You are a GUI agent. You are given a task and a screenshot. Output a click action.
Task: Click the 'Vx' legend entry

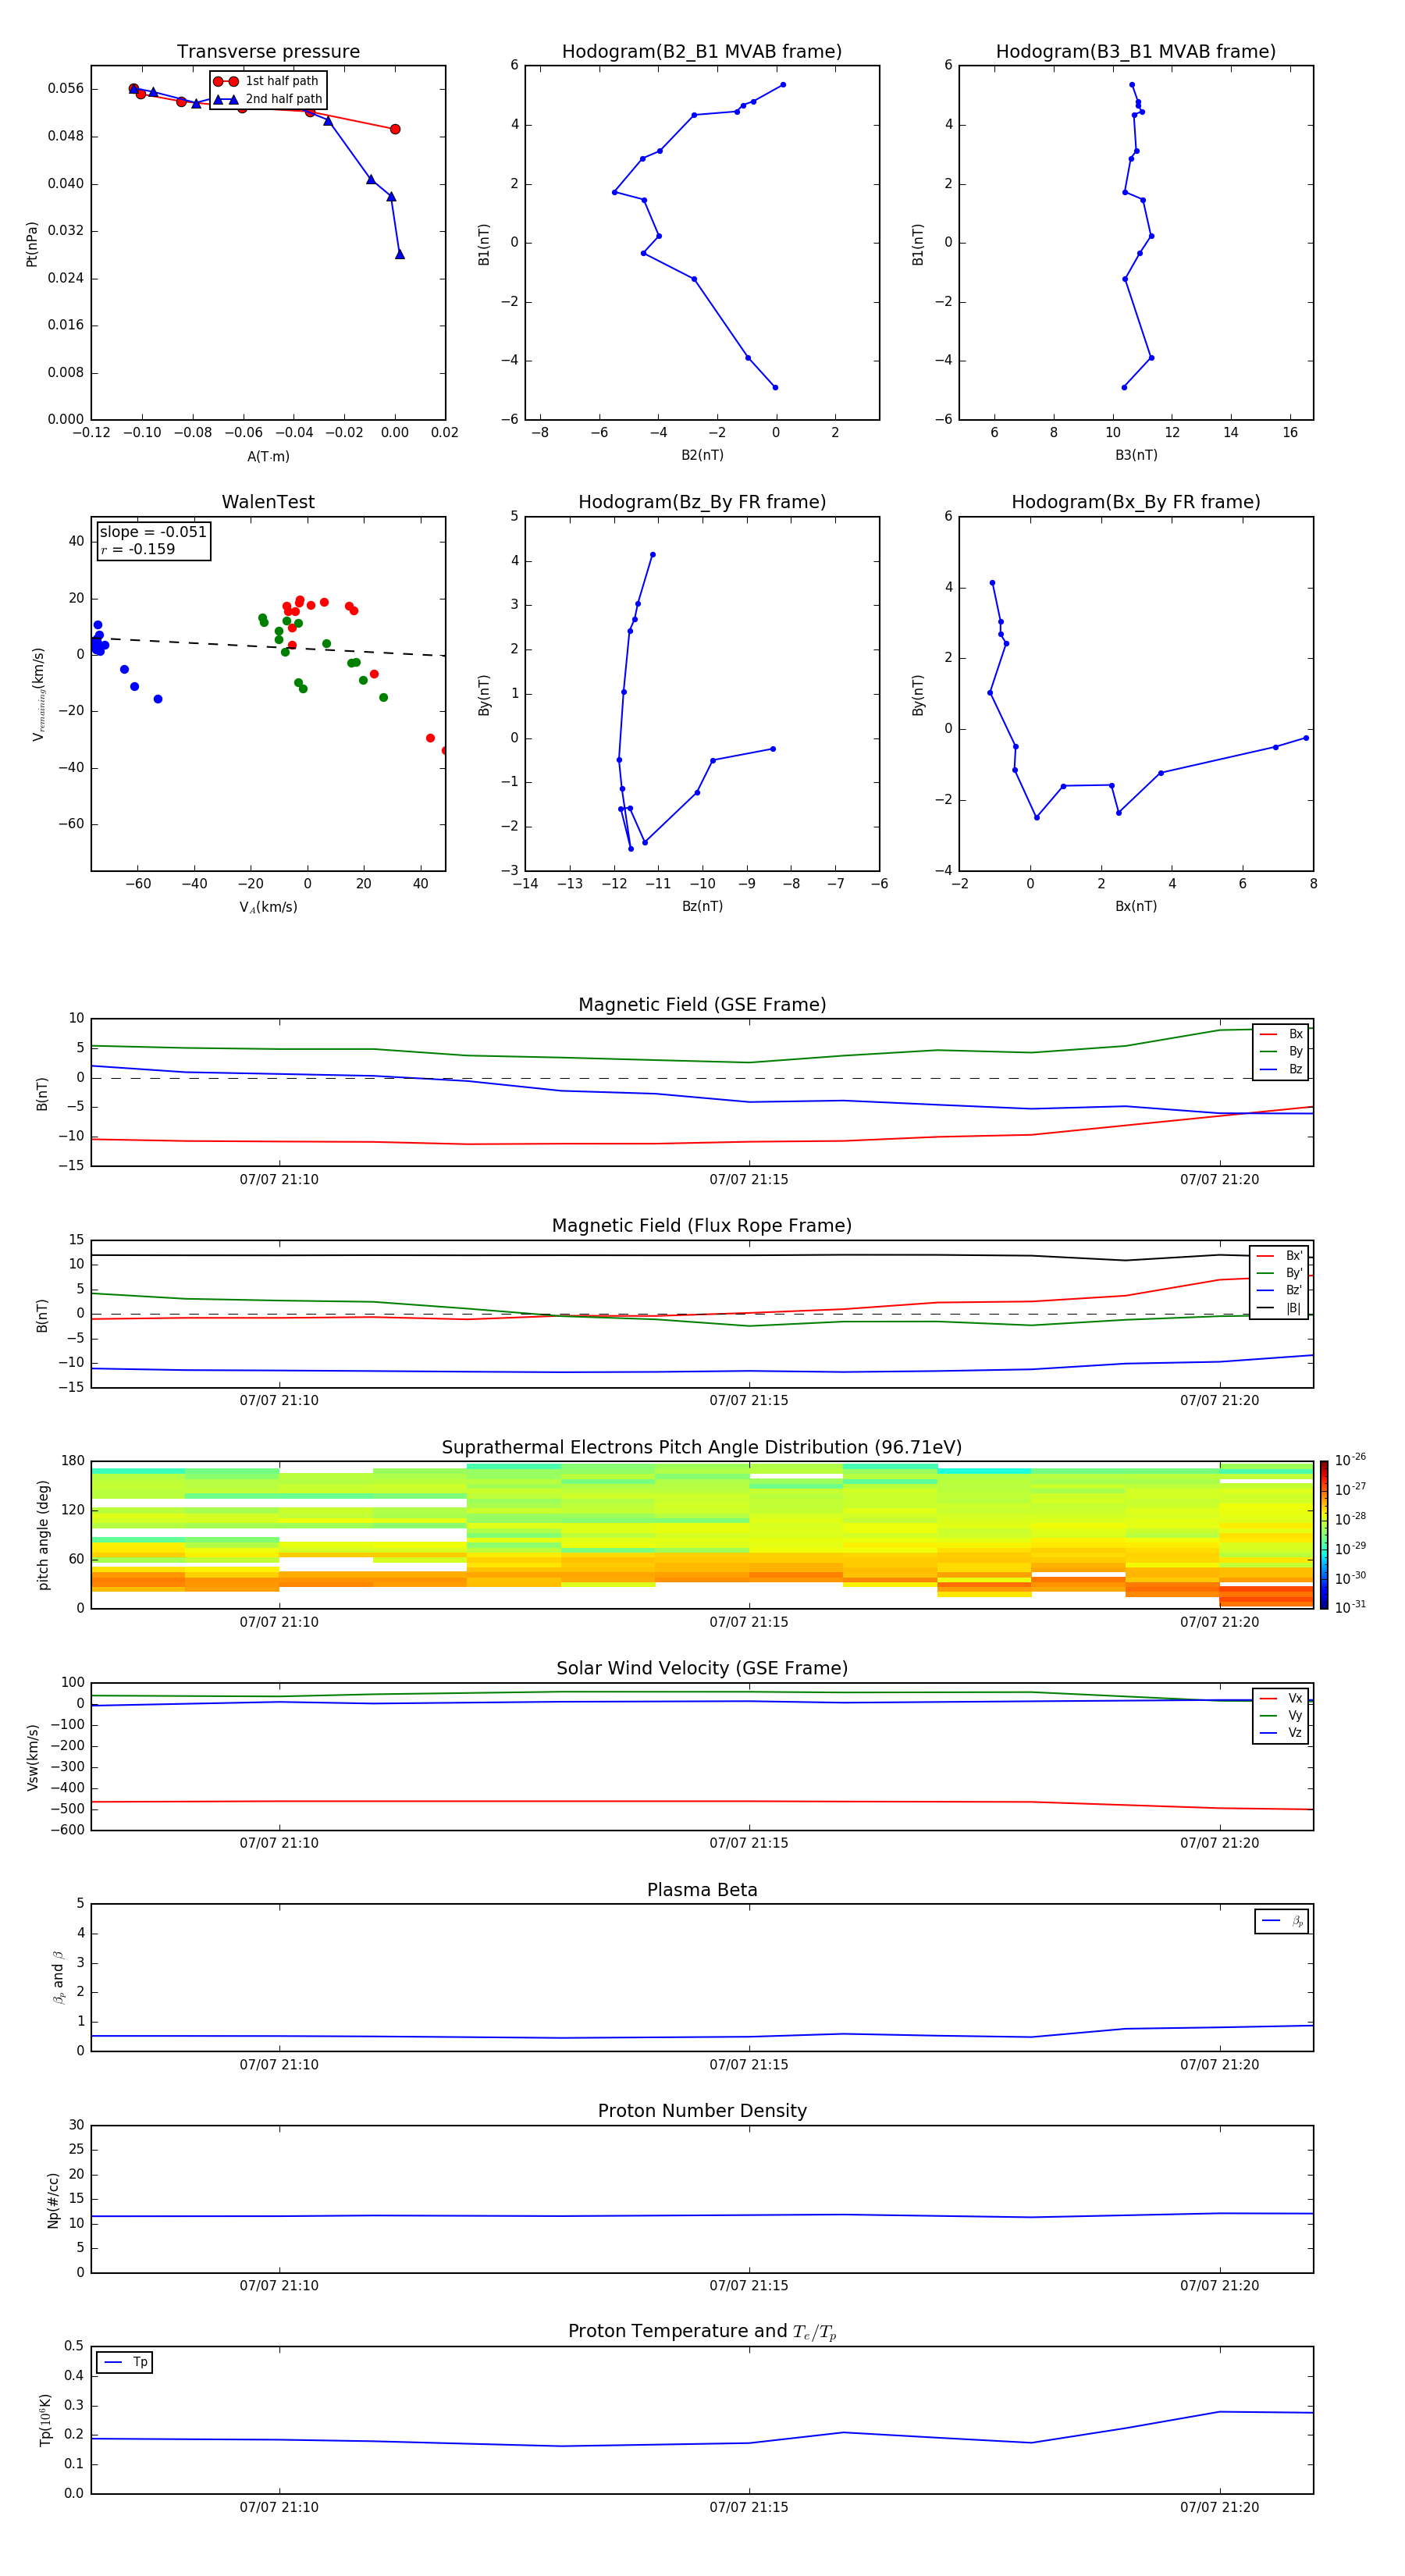(1281, 1698)
